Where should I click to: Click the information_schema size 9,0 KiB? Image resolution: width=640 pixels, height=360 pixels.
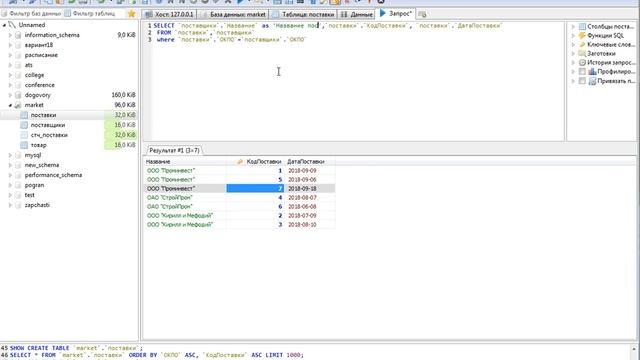tap(127, 35)
